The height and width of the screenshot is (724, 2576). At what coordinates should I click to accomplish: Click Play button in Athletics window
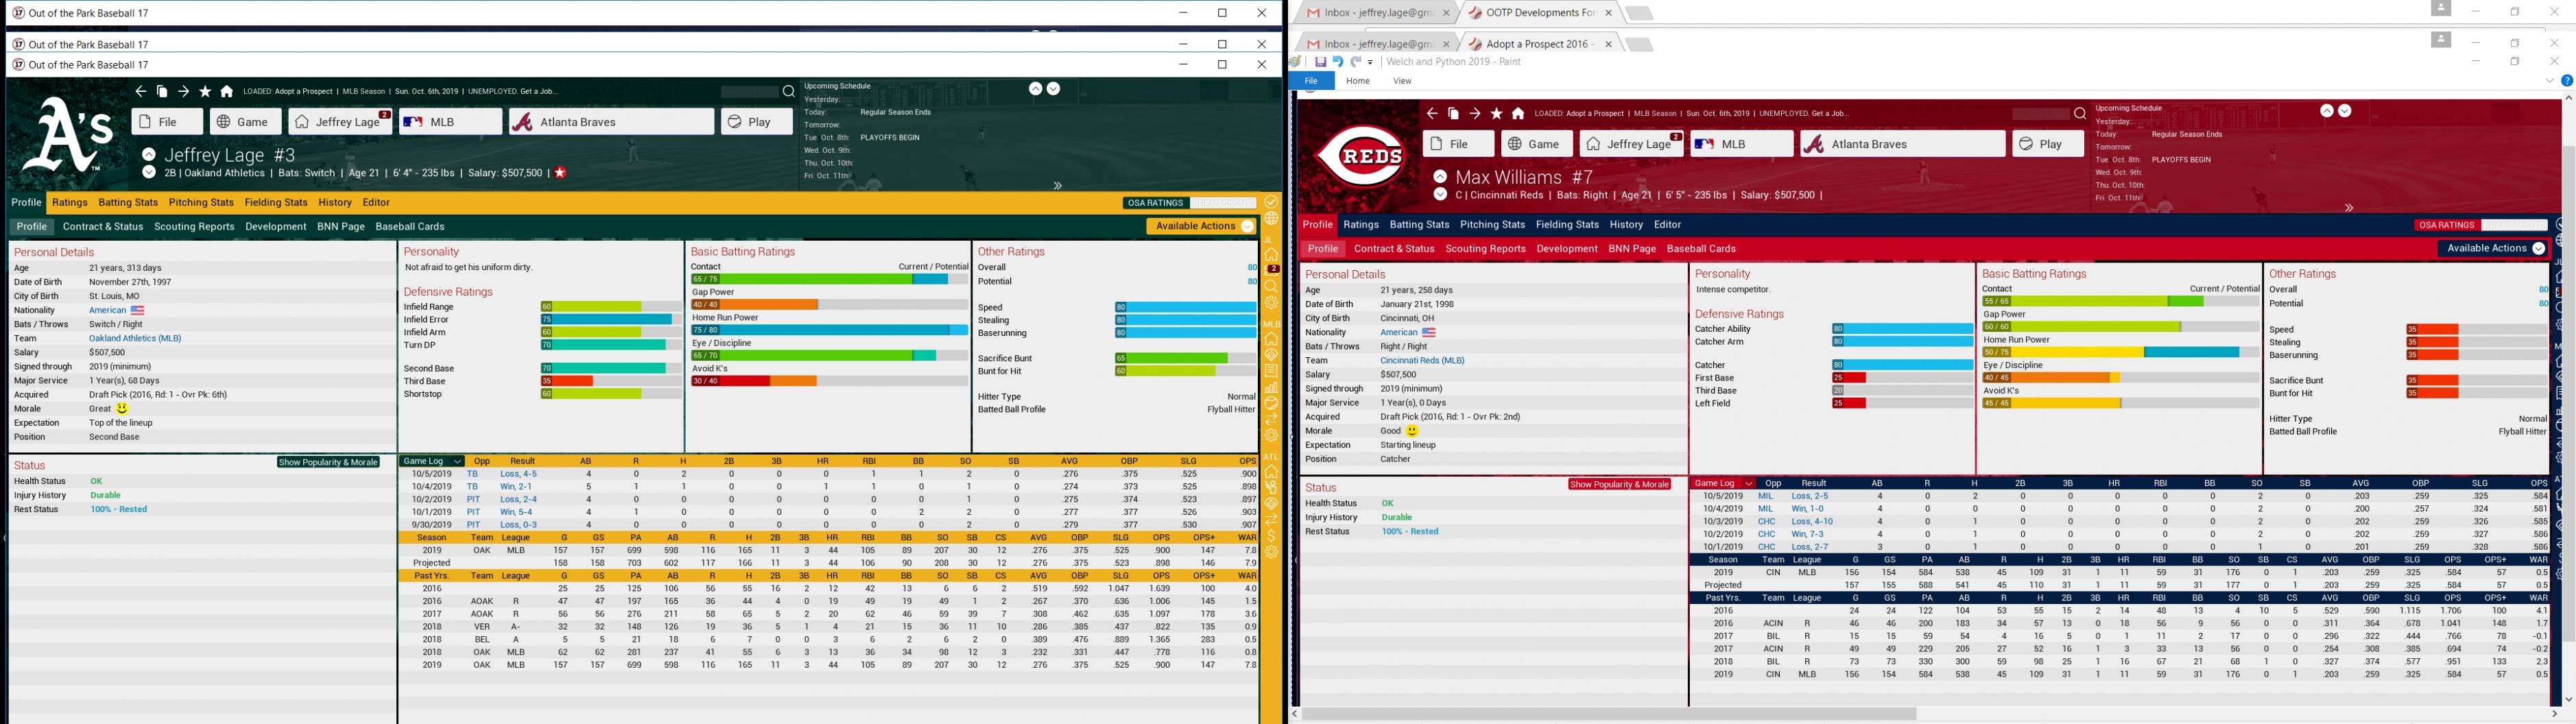(x=756, y=122)
